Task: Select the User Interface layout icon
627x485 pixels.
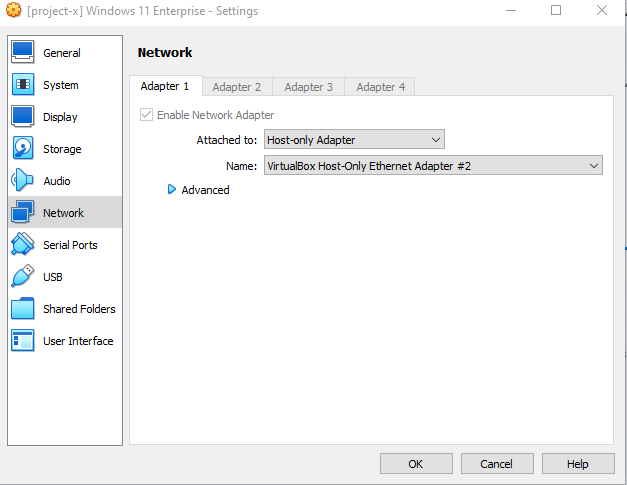Action: pos(23,341)
